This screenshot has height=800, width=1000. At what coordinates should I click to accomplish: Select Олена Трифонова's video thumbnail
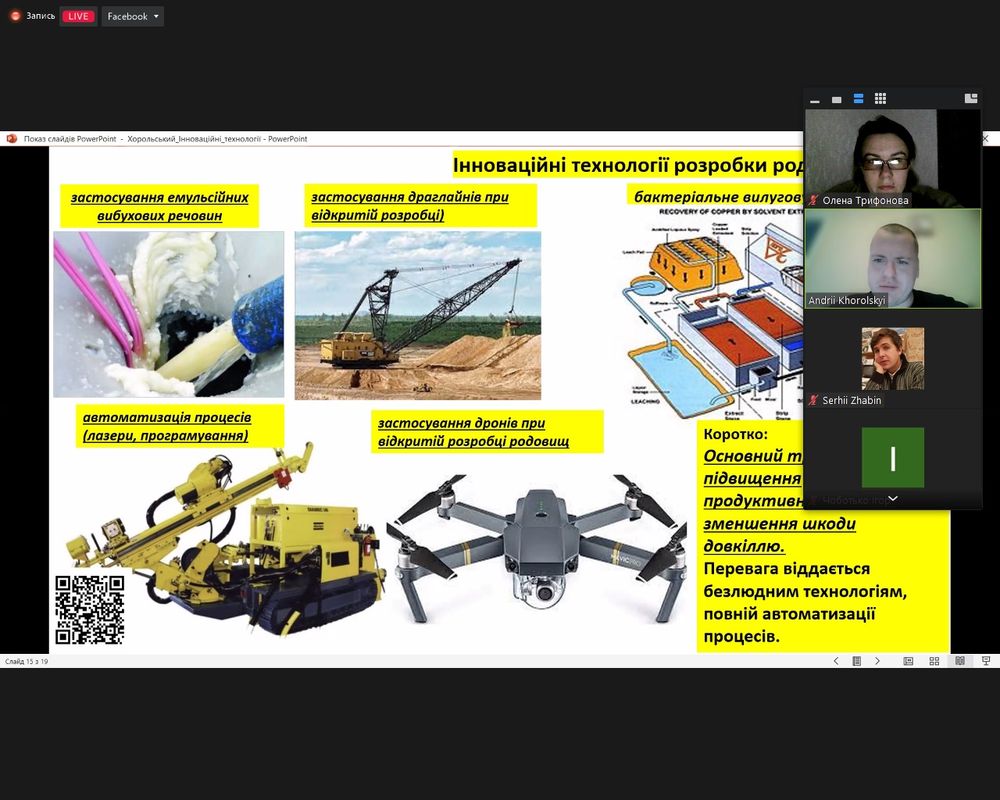point(893,158)
